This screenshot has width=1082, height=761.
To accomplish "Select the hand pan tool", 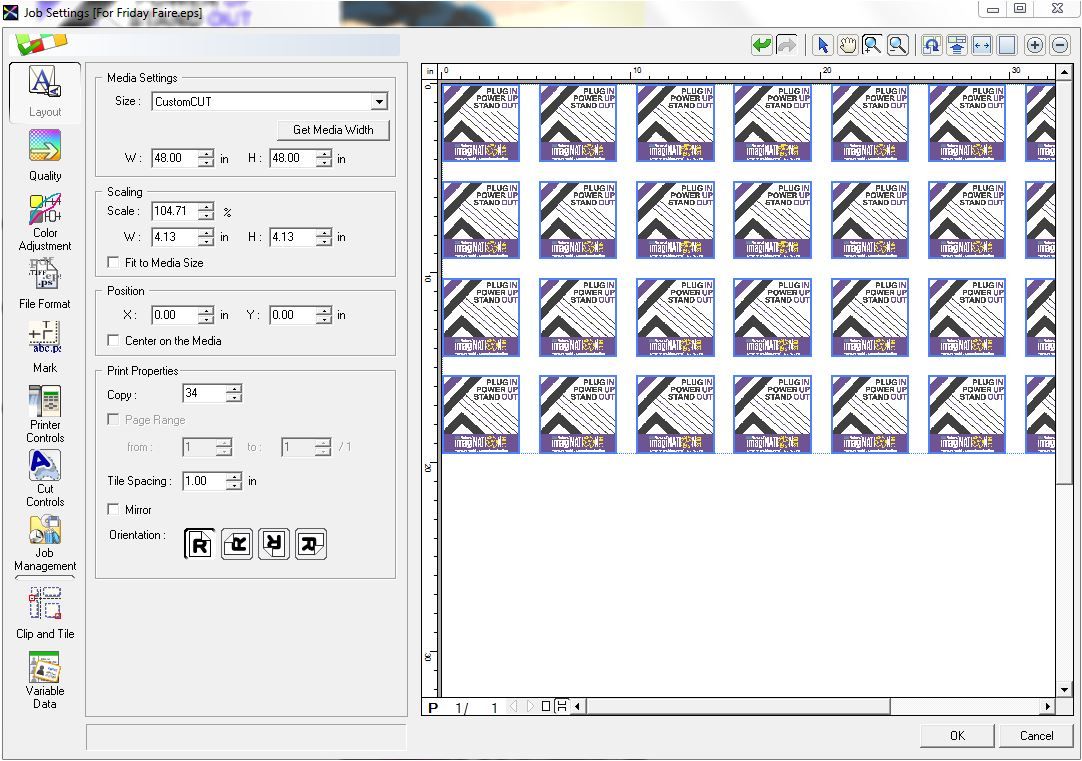I will (x=847, y=46).
